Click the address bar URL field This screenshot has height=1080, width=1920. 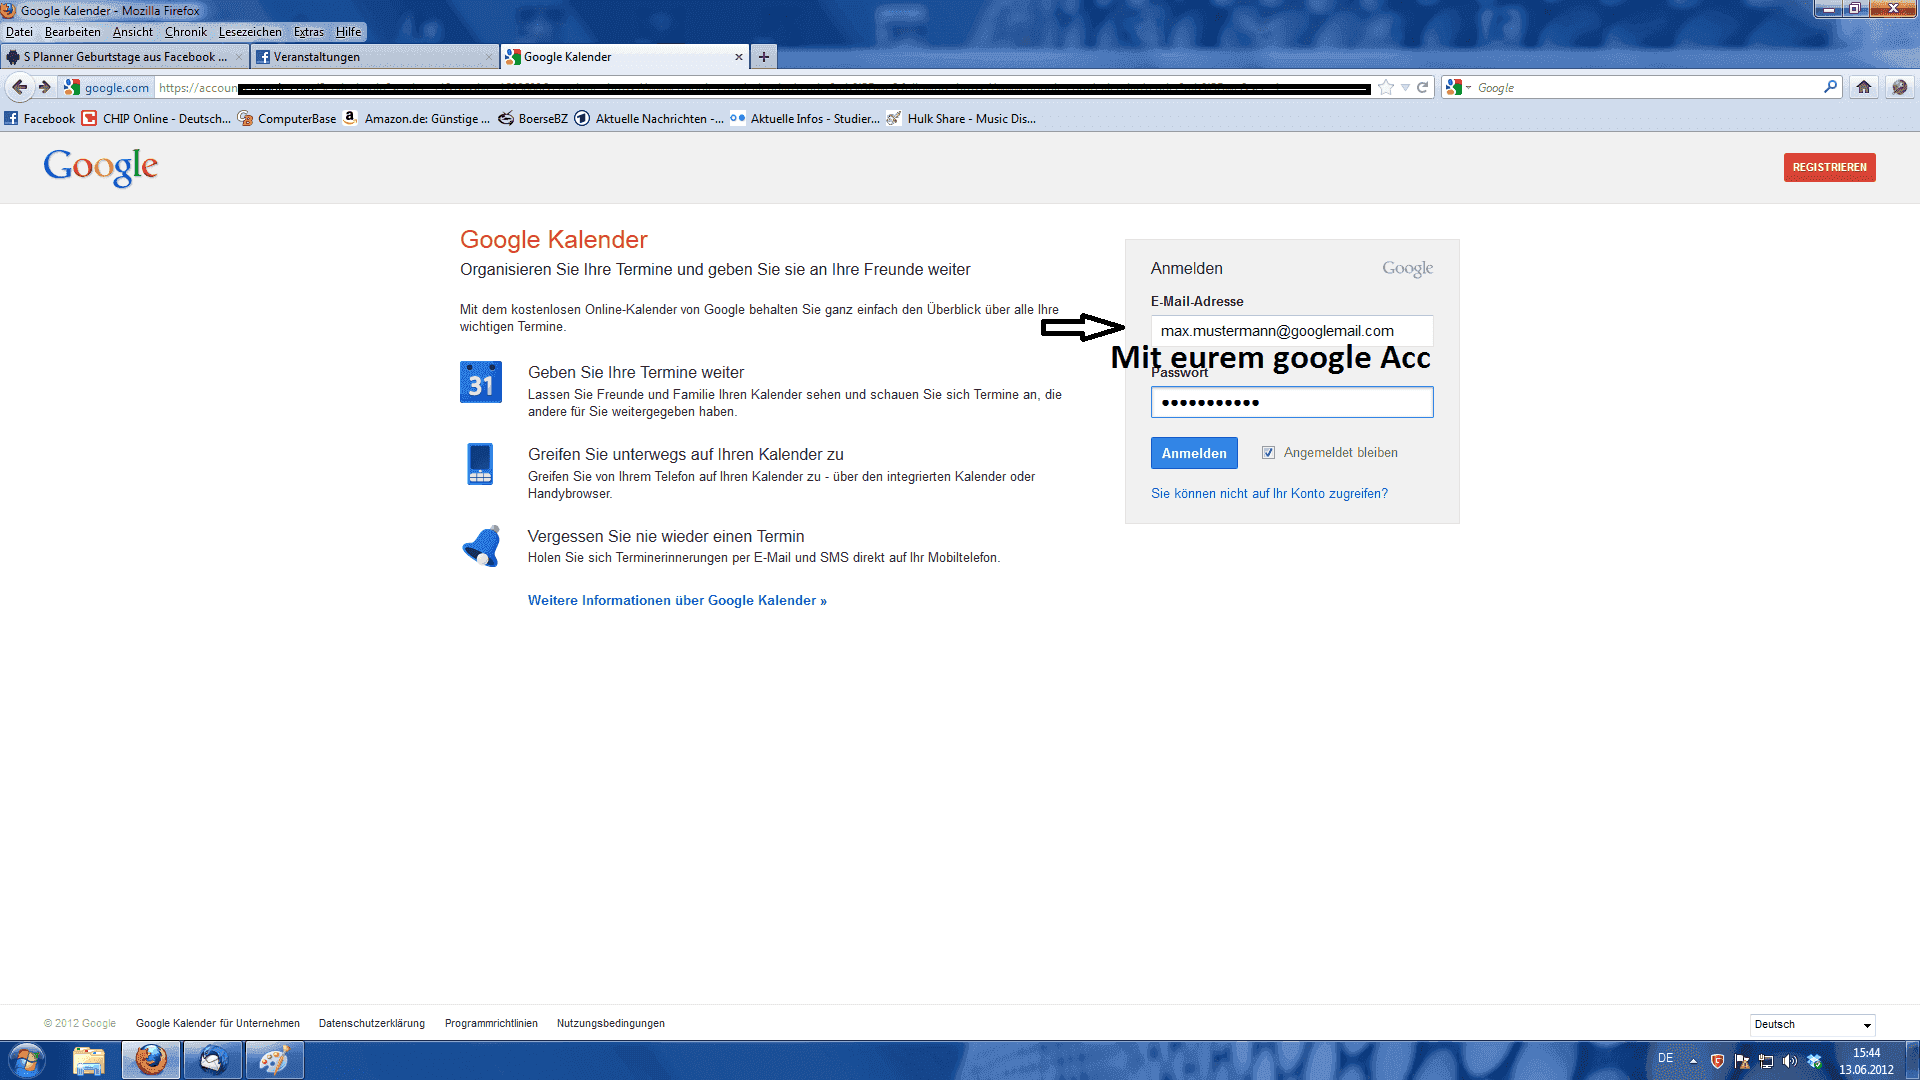765,88
